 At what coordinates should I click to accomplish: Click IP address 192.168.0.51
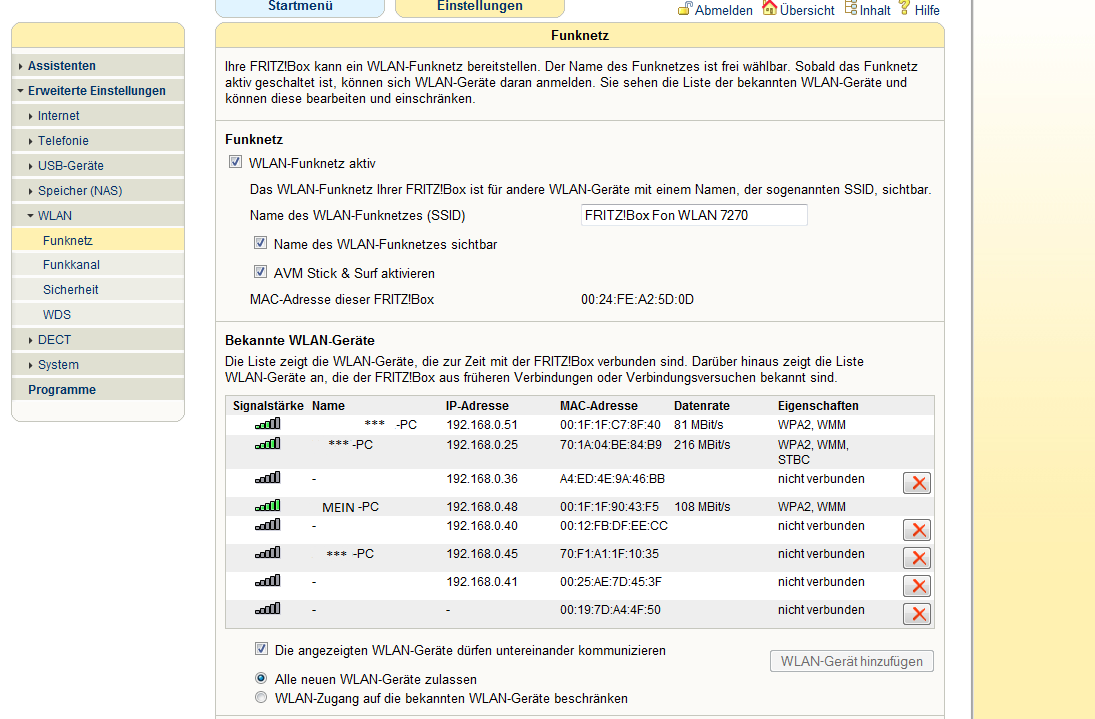[x=482, y=424]
